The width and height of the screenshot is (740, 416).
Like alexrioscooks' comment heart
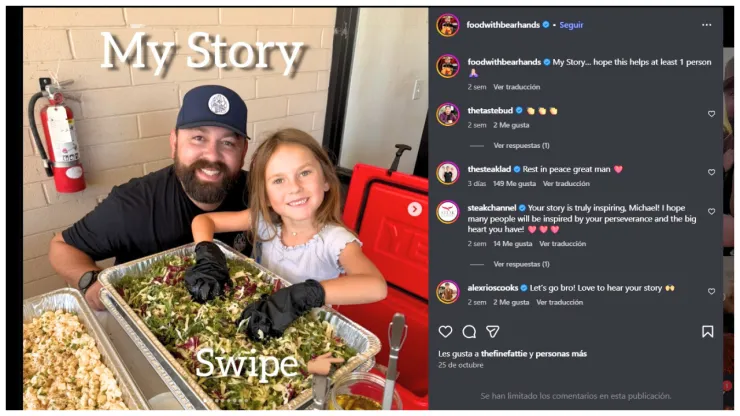coord(711,291)
